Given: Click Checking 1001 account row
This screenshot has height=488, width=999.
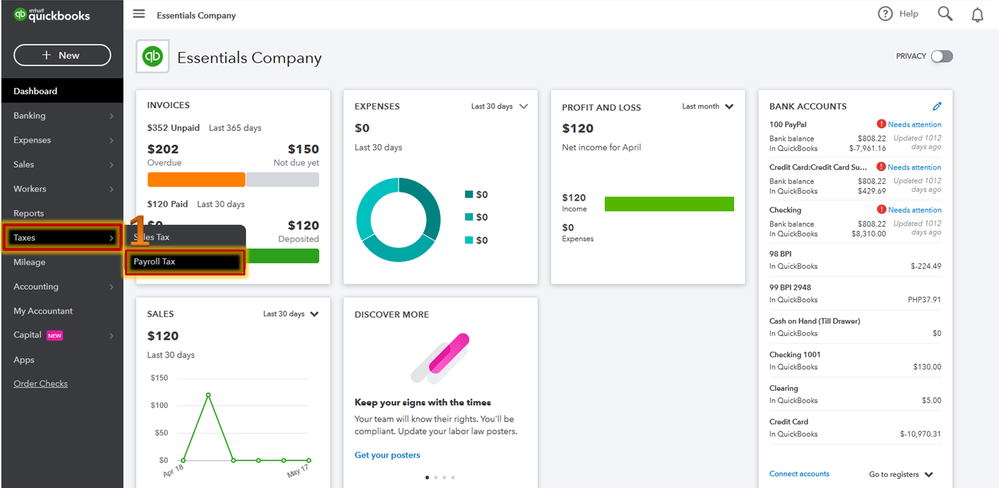Looking at the screenshot, I should (x=855, y=361).
